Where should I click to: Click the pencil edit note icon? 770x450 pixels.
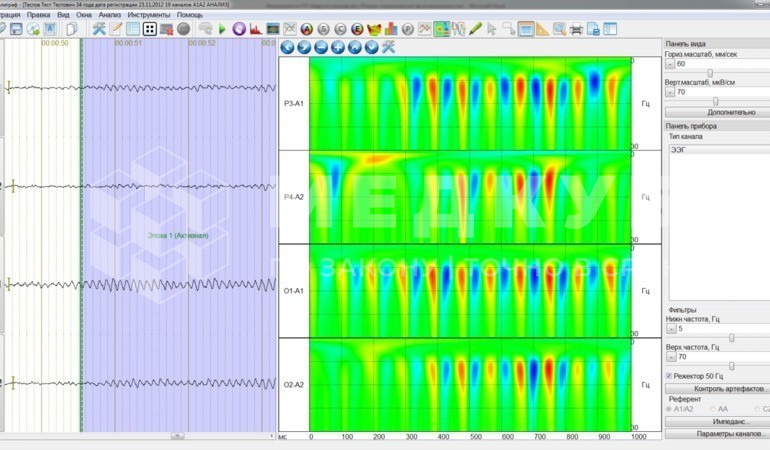coord(116,29)
